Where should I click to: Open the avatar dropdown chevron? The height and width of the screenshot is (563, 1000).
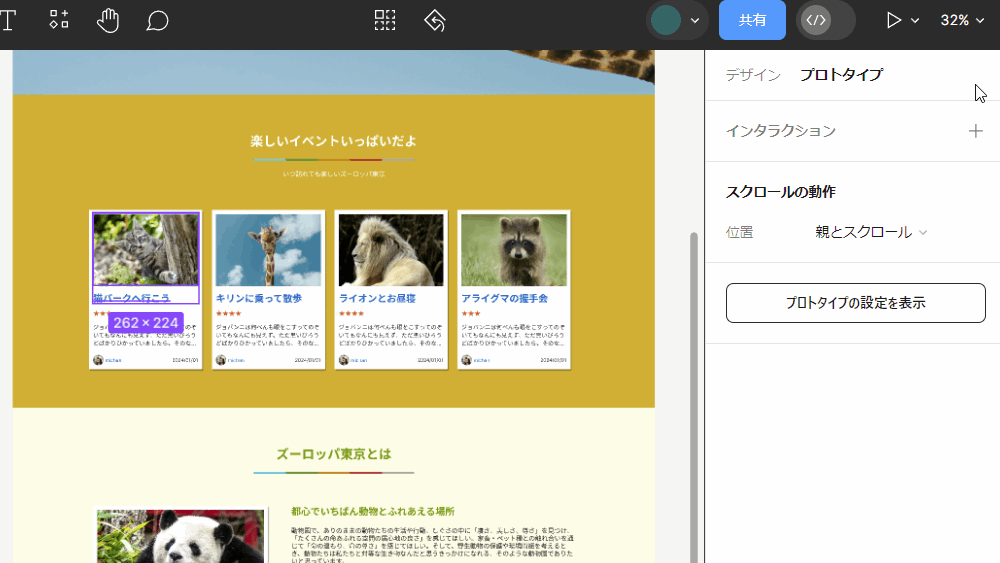point(695,20)
